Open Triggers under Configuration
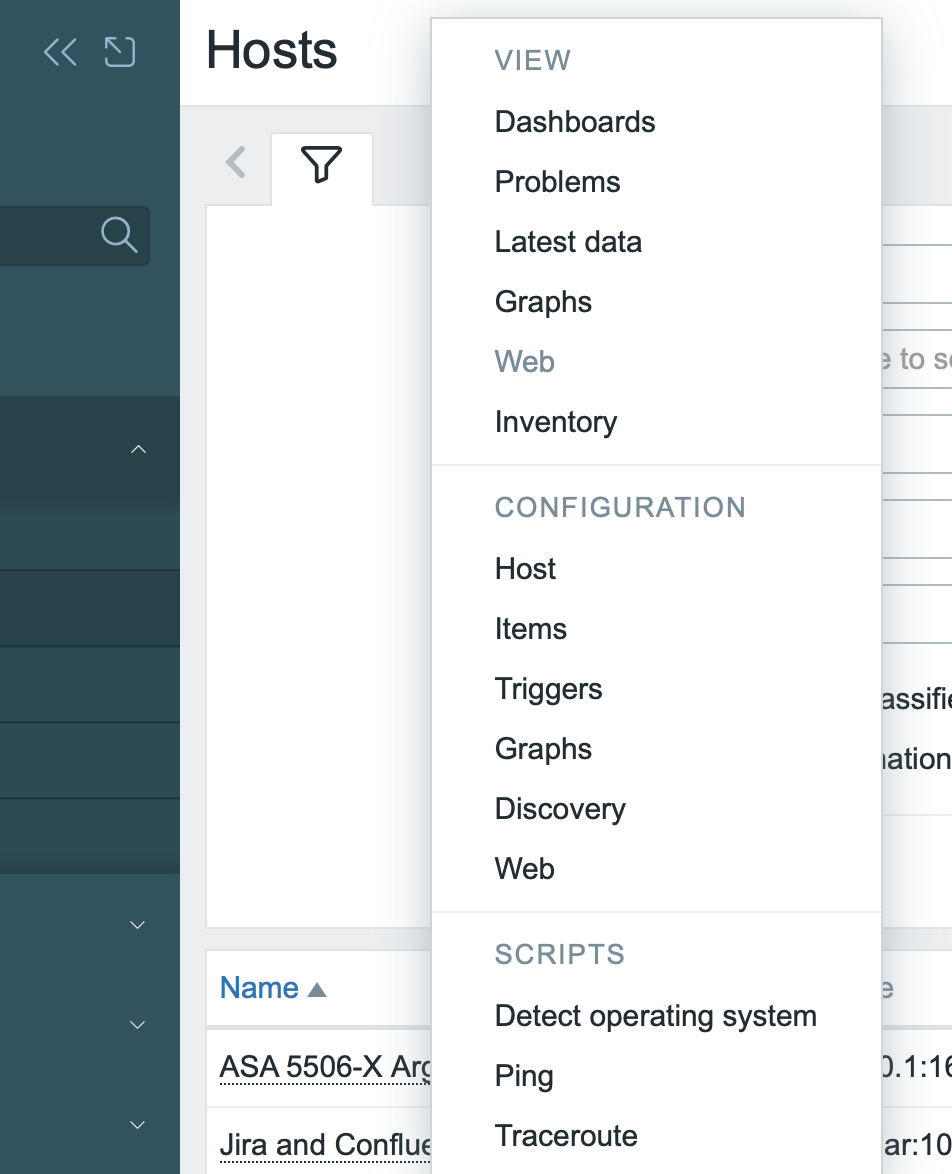Screen dimensions: 952x1174 548,689
